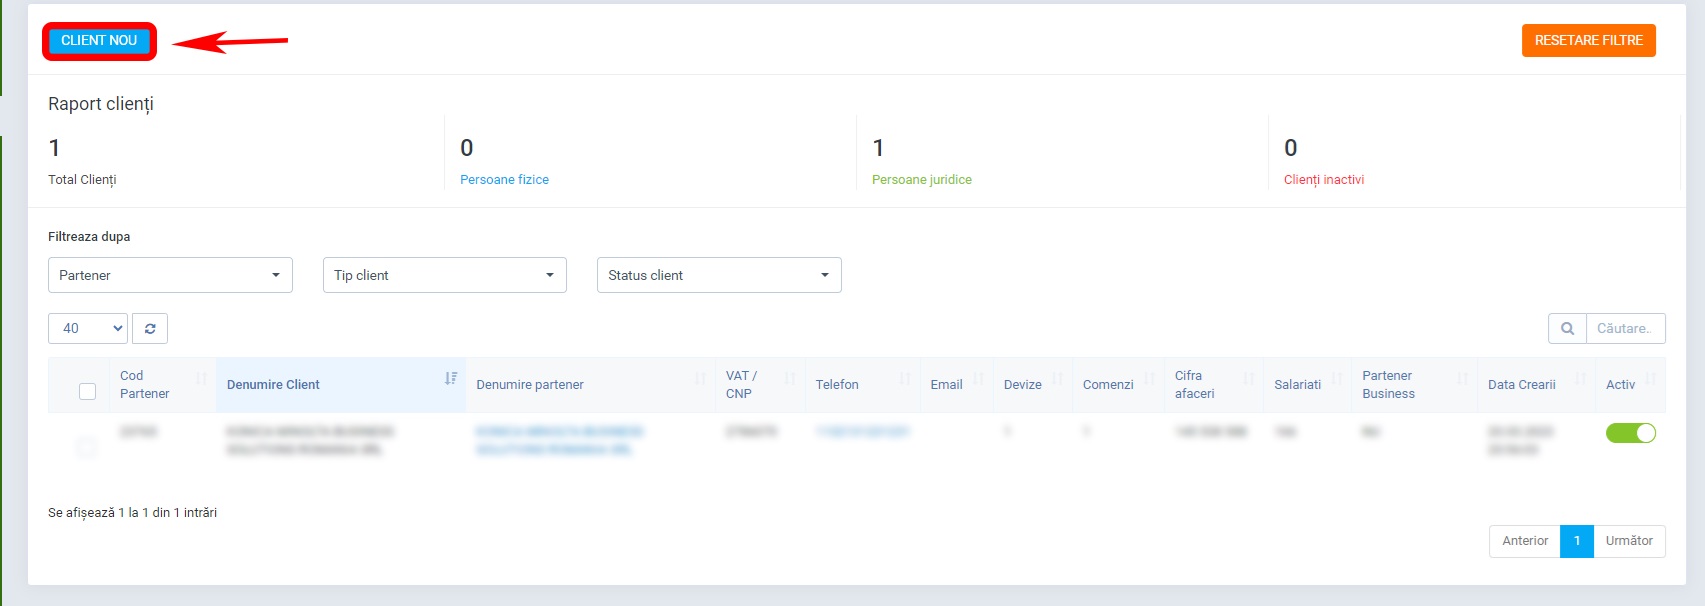Image resolution: width=1705 pixels, height=606 pixels.
Task: Click sort arrows on Denumire partener column
Action: pos(700,378)
